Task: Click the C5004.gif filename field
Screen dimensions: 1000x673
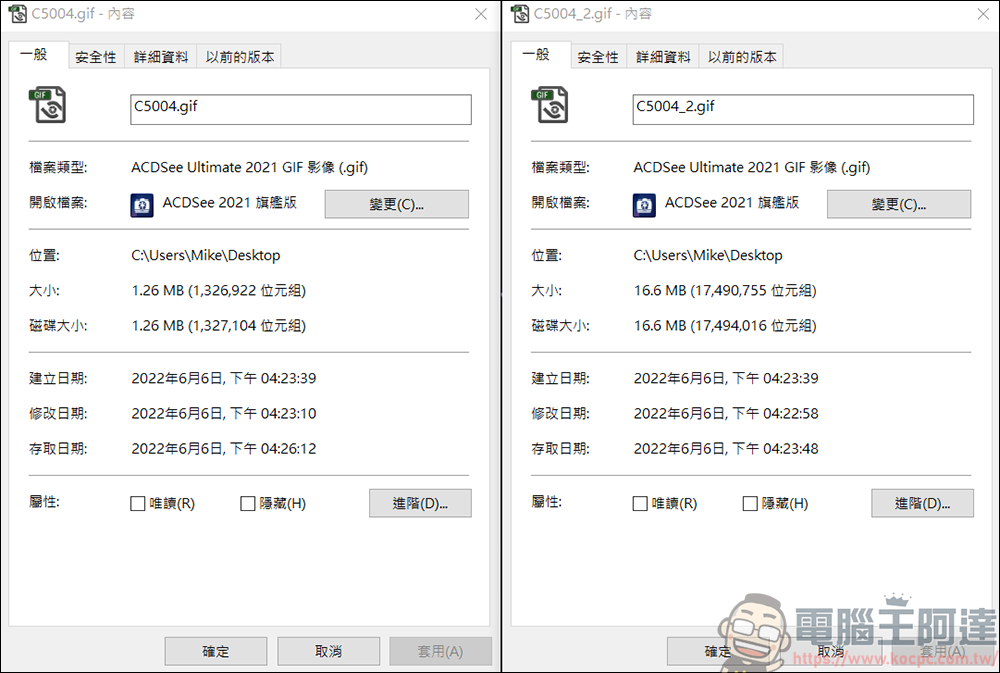Action: (x=301, y=110)
